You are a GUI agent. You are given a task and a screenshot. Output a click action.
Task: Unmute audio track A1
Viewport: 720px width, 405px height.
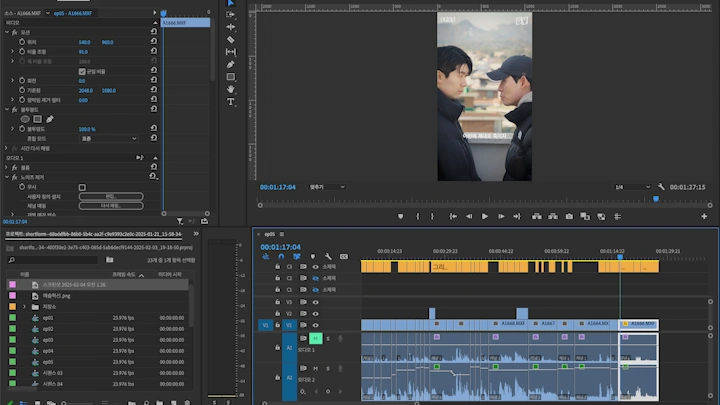[314, 338]
